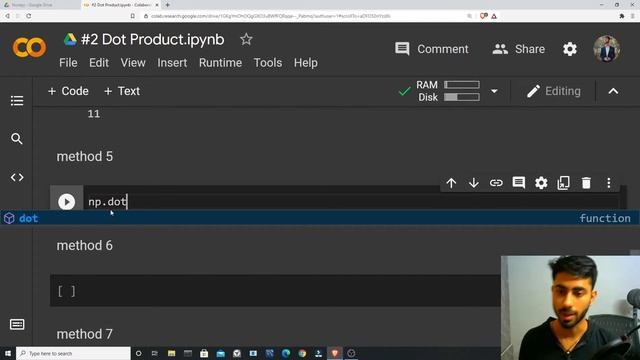Click the method 6 heading
This screenshot has width=640, height=360.
point(84,245)
